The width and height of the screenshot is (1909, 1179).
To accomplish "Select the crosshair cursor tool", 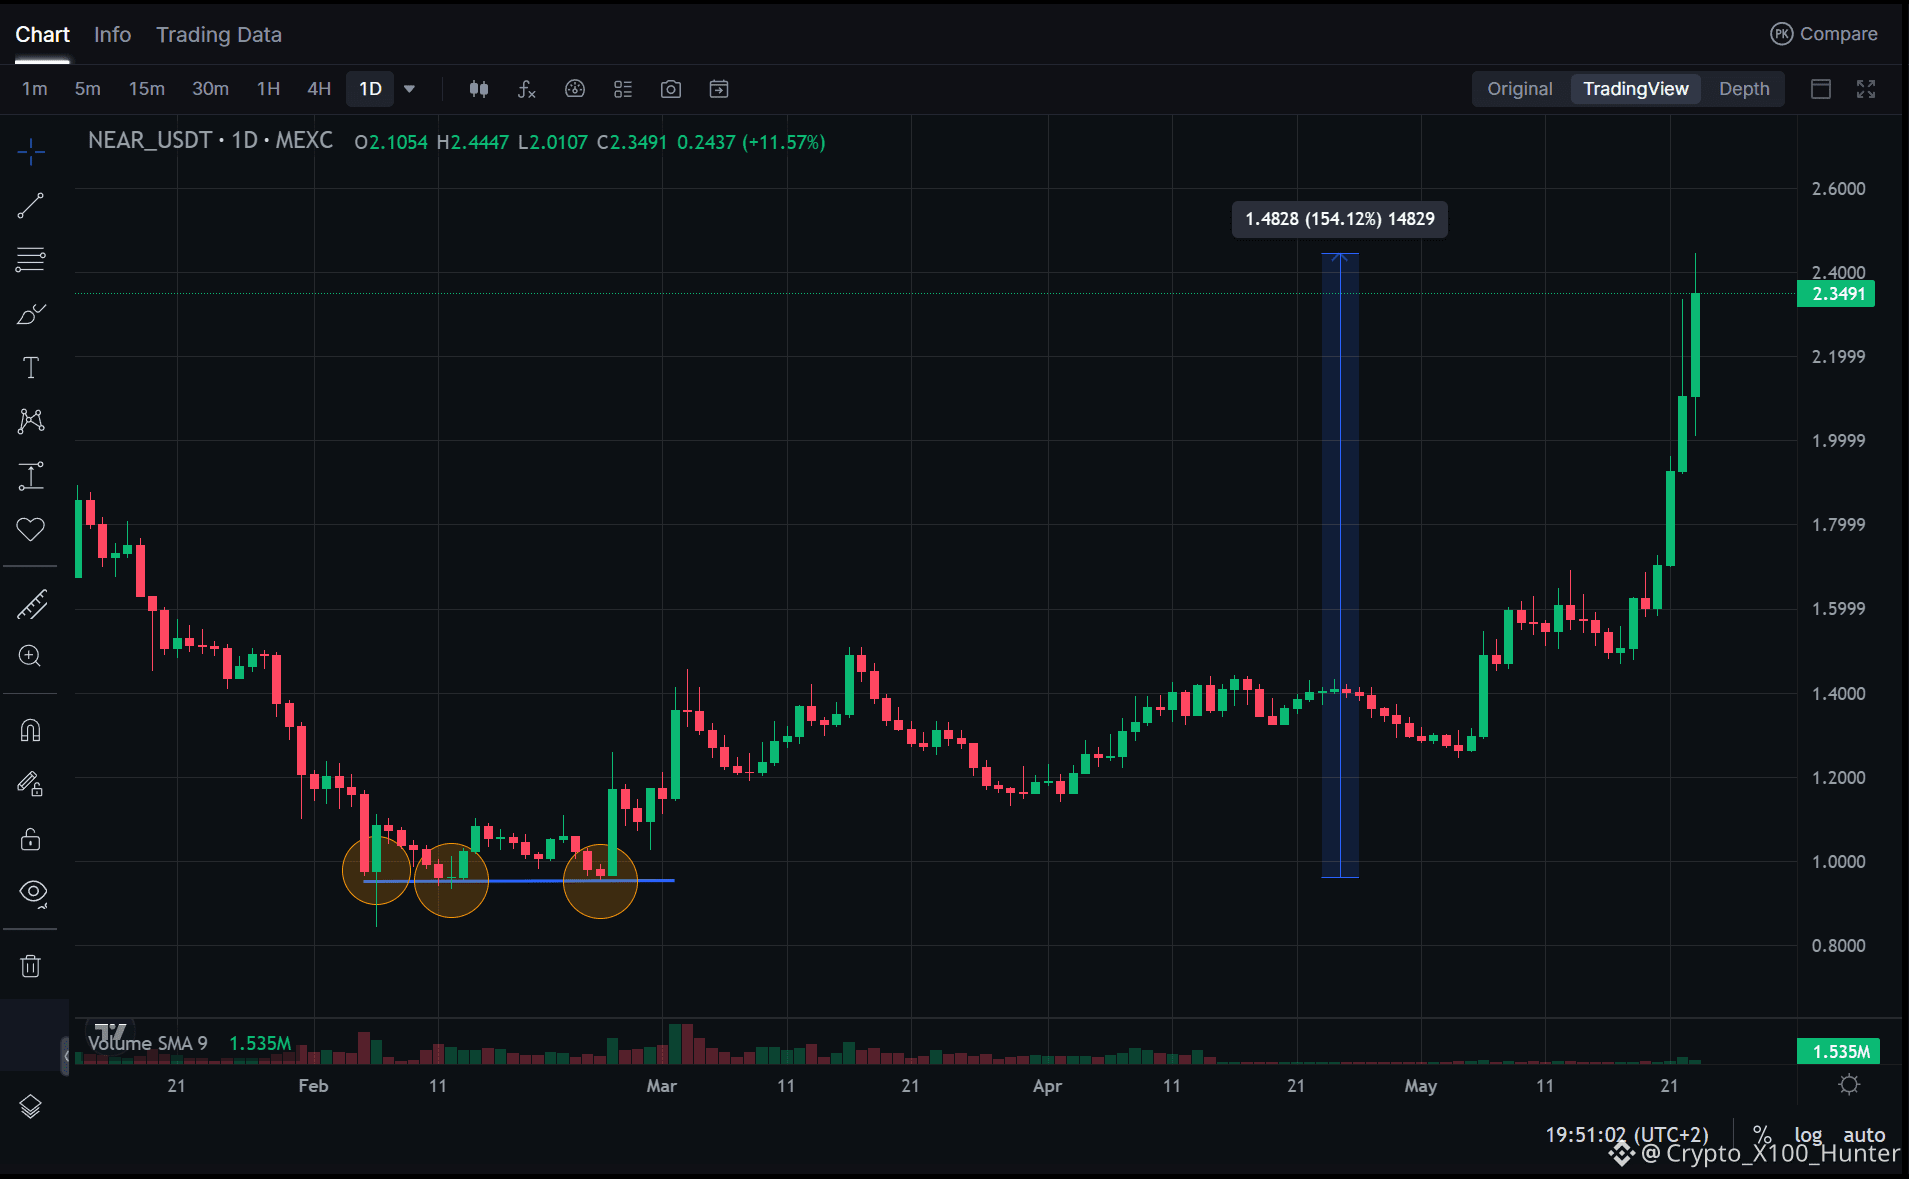I will [31, 152].
